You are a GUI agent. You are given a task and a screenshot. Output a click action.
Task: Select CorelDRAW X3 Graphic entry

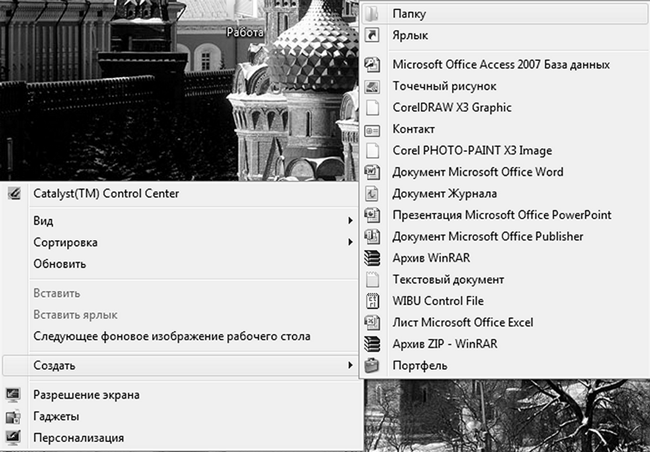tap(452, 108)
